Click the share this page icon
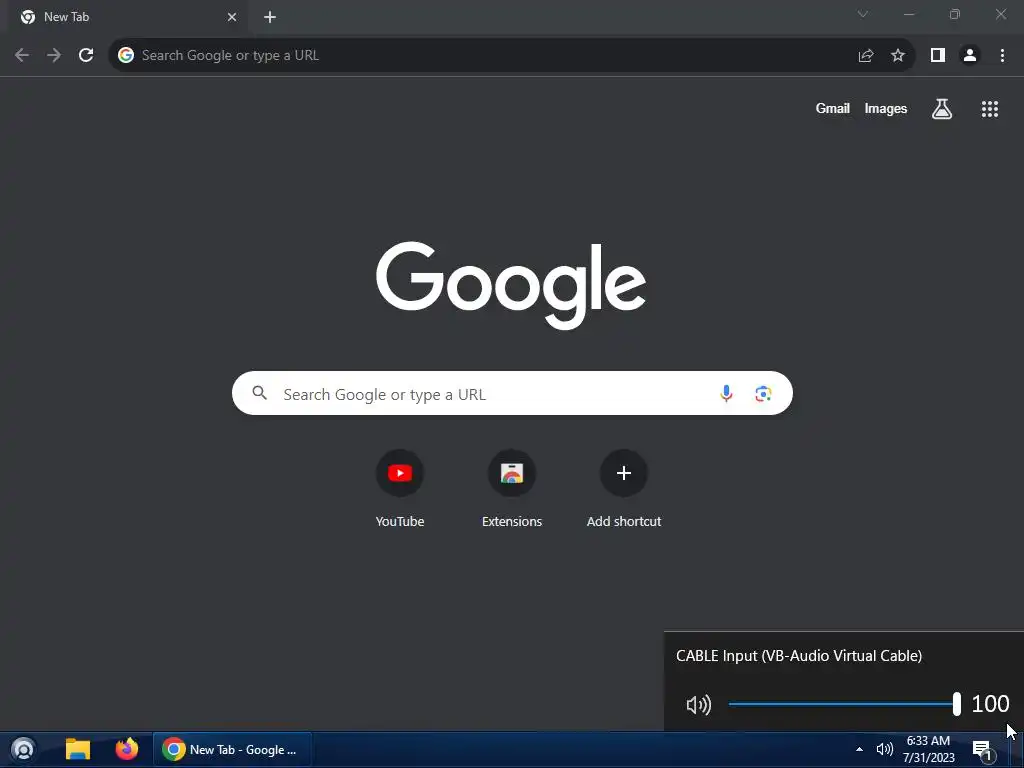The width and height of the screenshot is (1024, 768). (866, 56)
